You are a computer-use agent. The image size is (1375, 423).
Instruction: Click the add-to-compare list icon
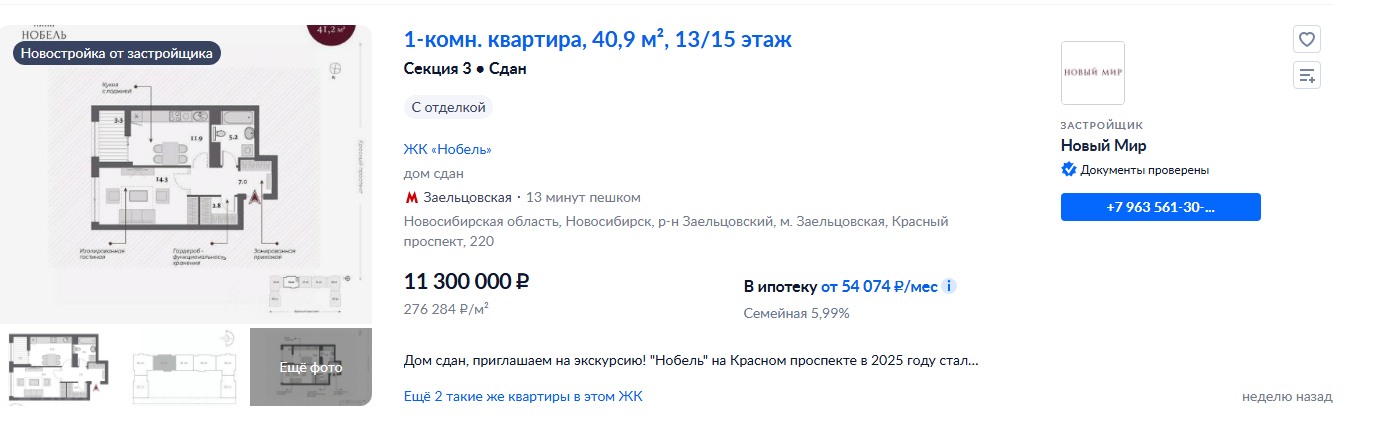(1307, 75)
